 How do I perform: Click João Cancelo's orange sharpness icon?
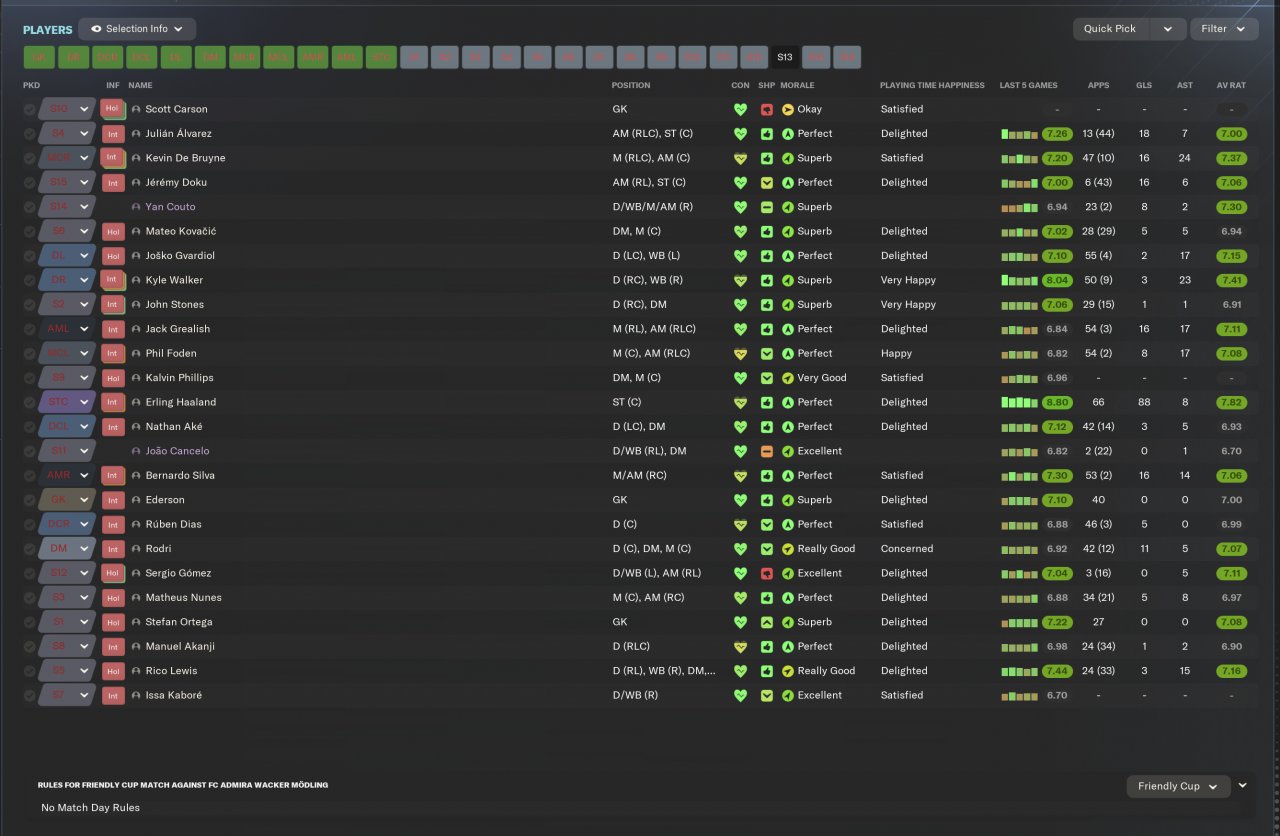[x=767, y=451]
